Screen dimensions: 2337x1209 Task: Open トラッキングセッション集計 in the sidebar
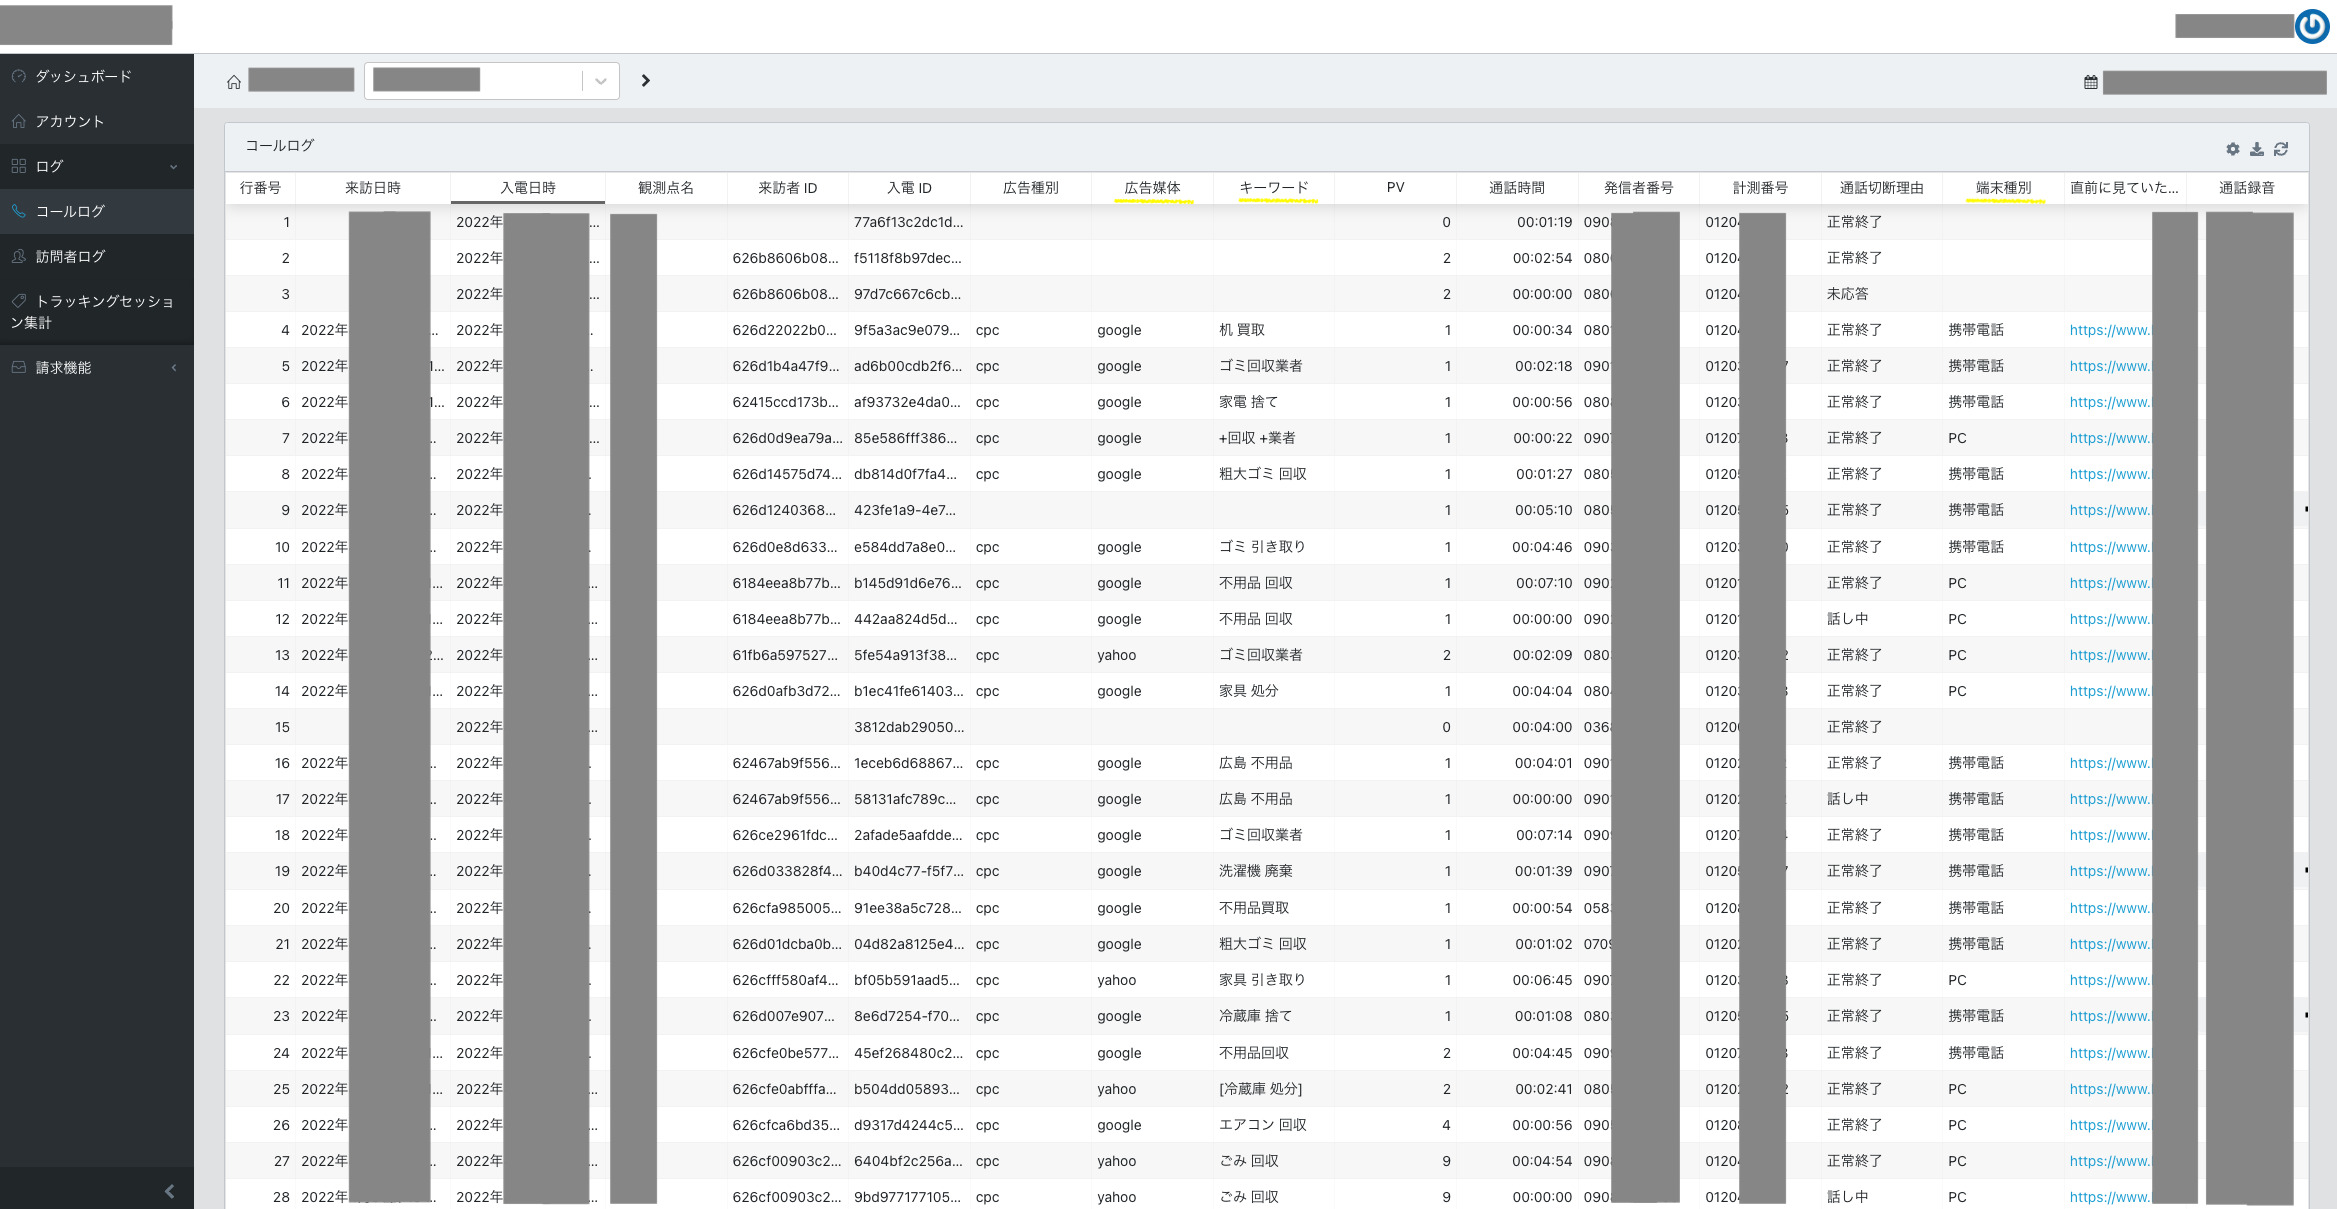pos(96,311)
